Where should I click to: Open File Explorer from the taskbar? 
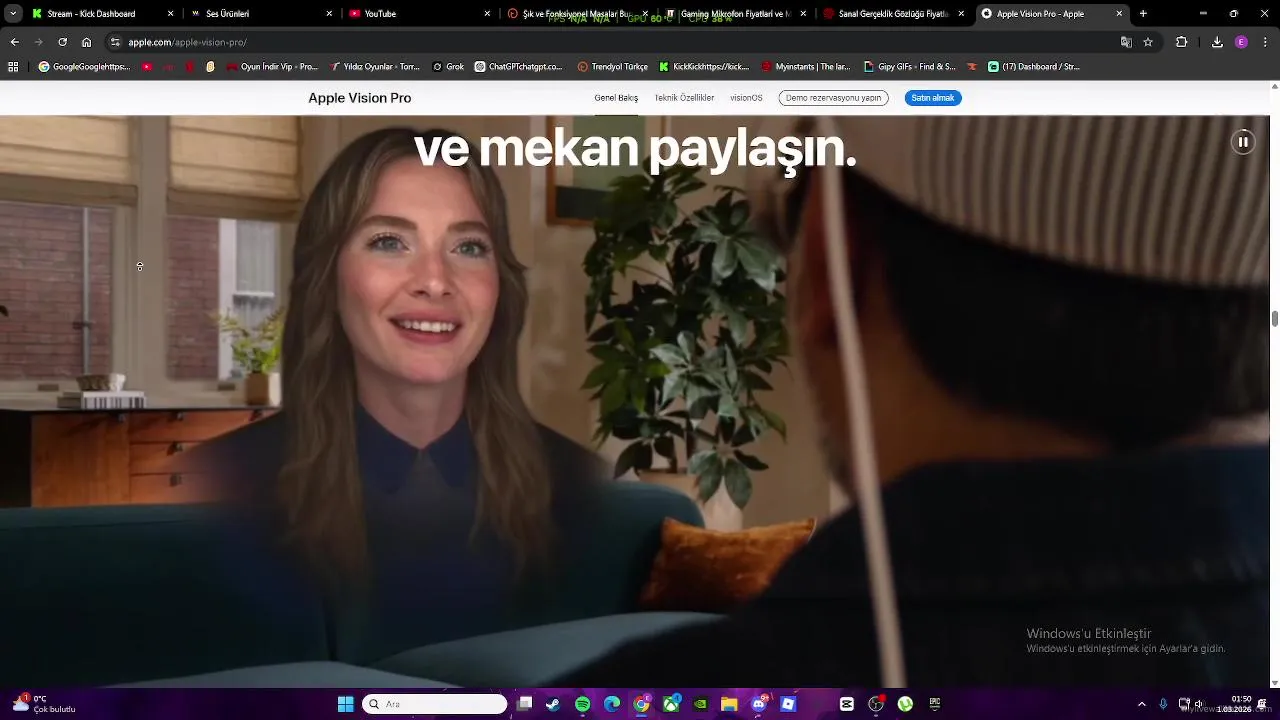[729, 704]
